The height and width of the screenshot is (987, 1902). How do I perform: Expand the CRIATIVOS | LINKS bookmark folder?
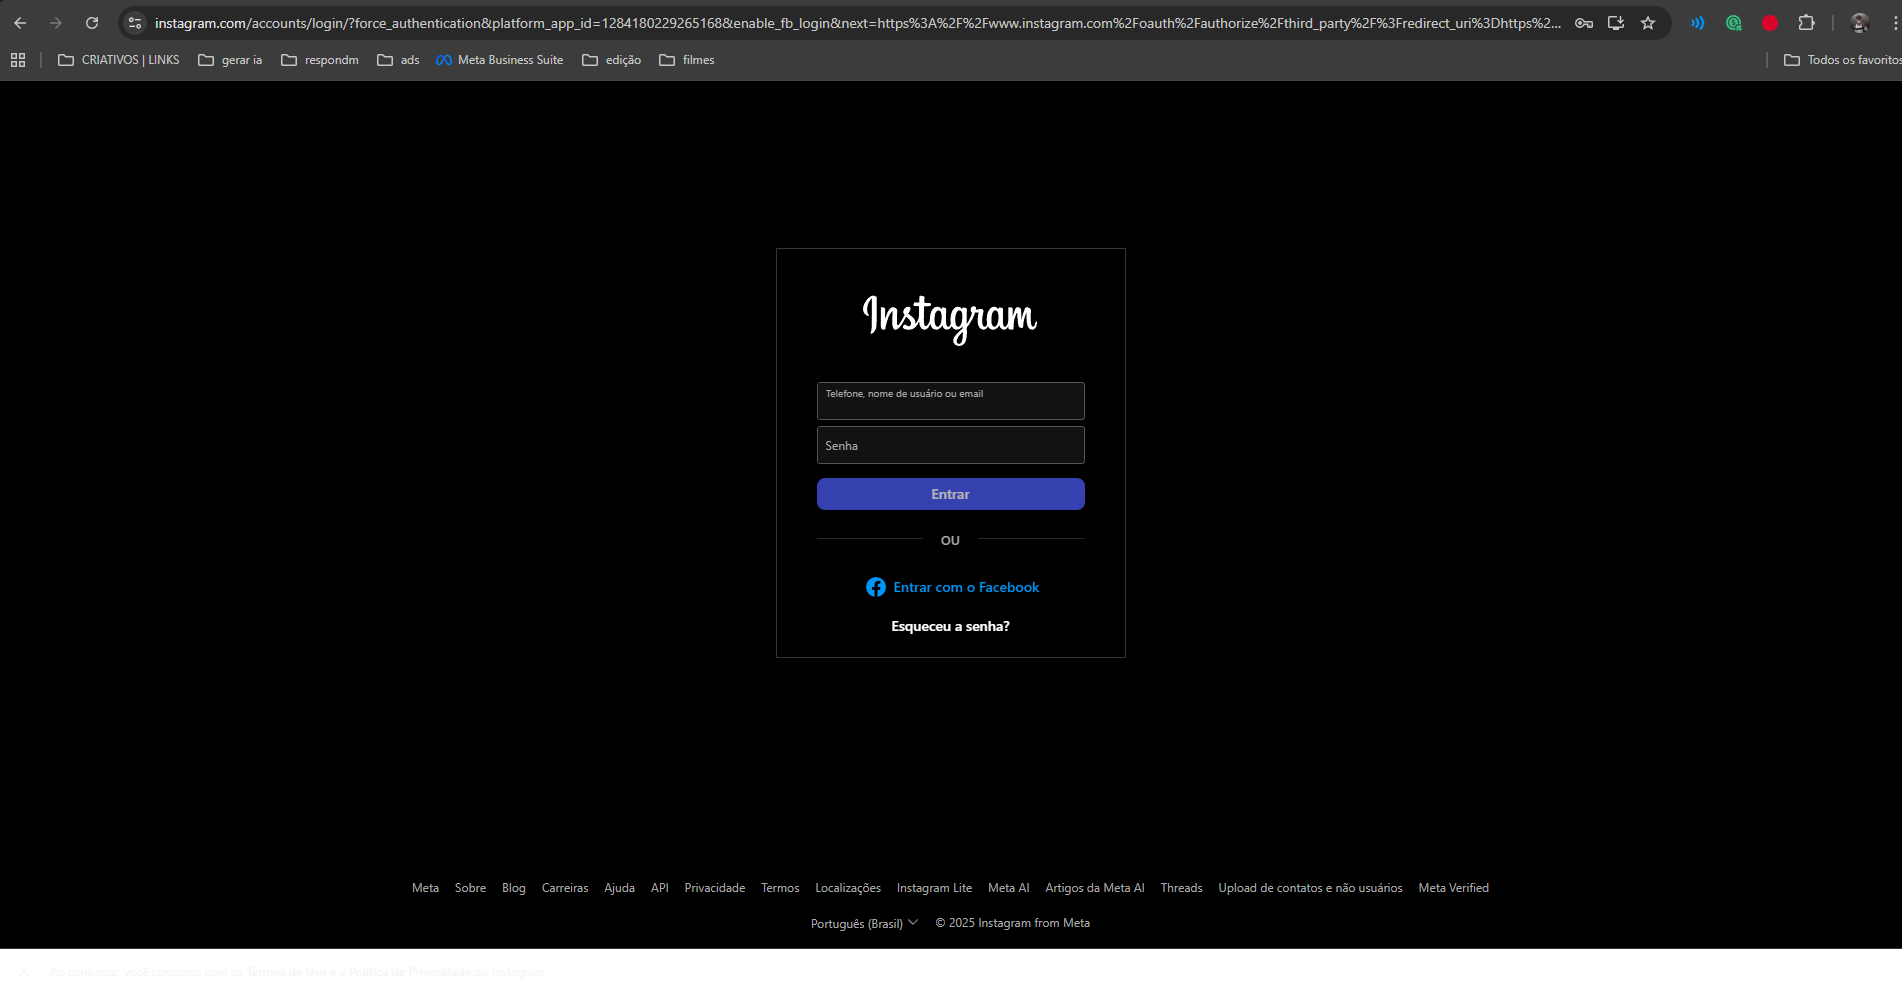point(119,60)
